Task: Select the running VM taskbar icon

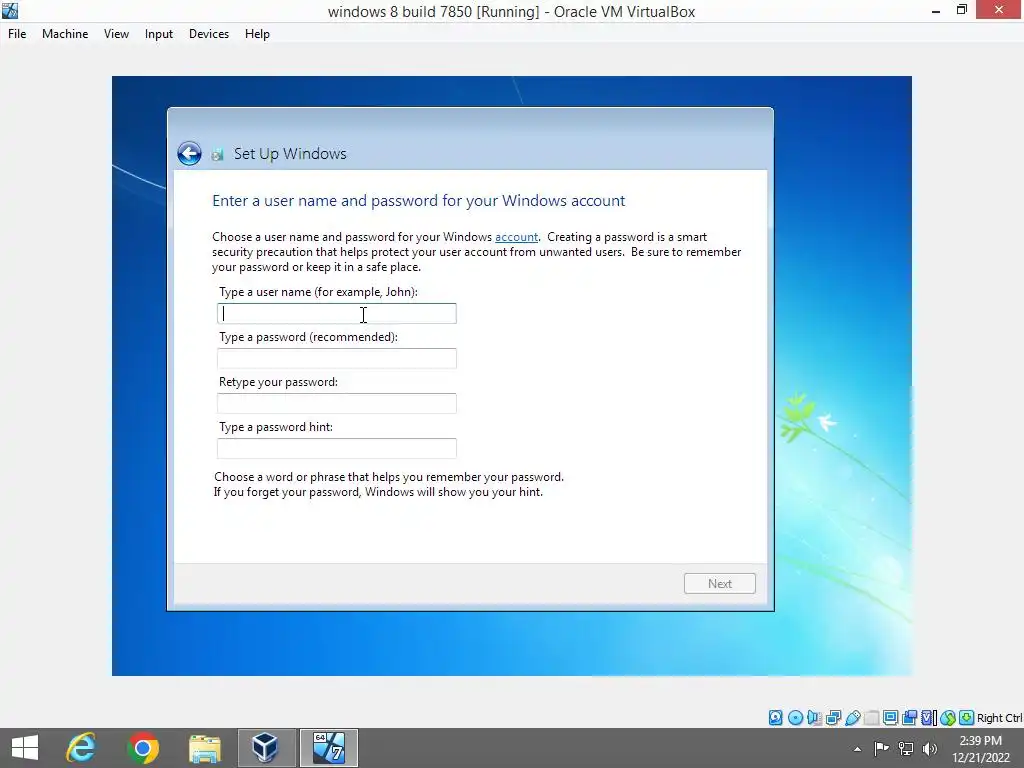Action: (328, 748)
